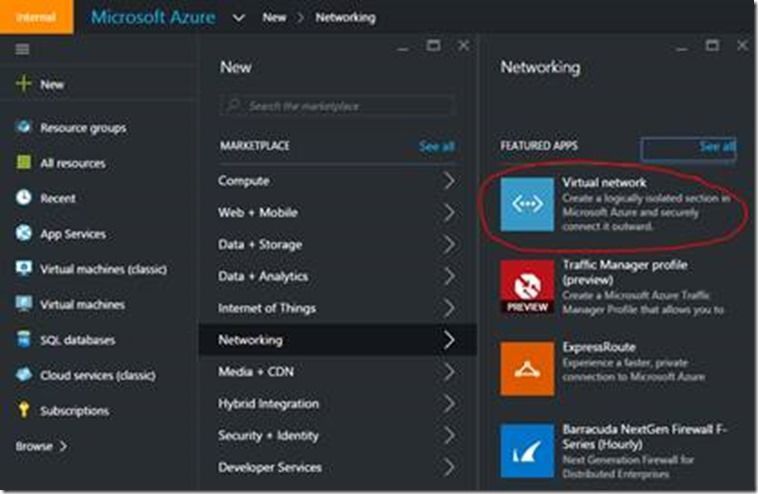This screenshot has height=494, width=758.
Task: Click the Virtual network tile icon
Action: [527, 204]
